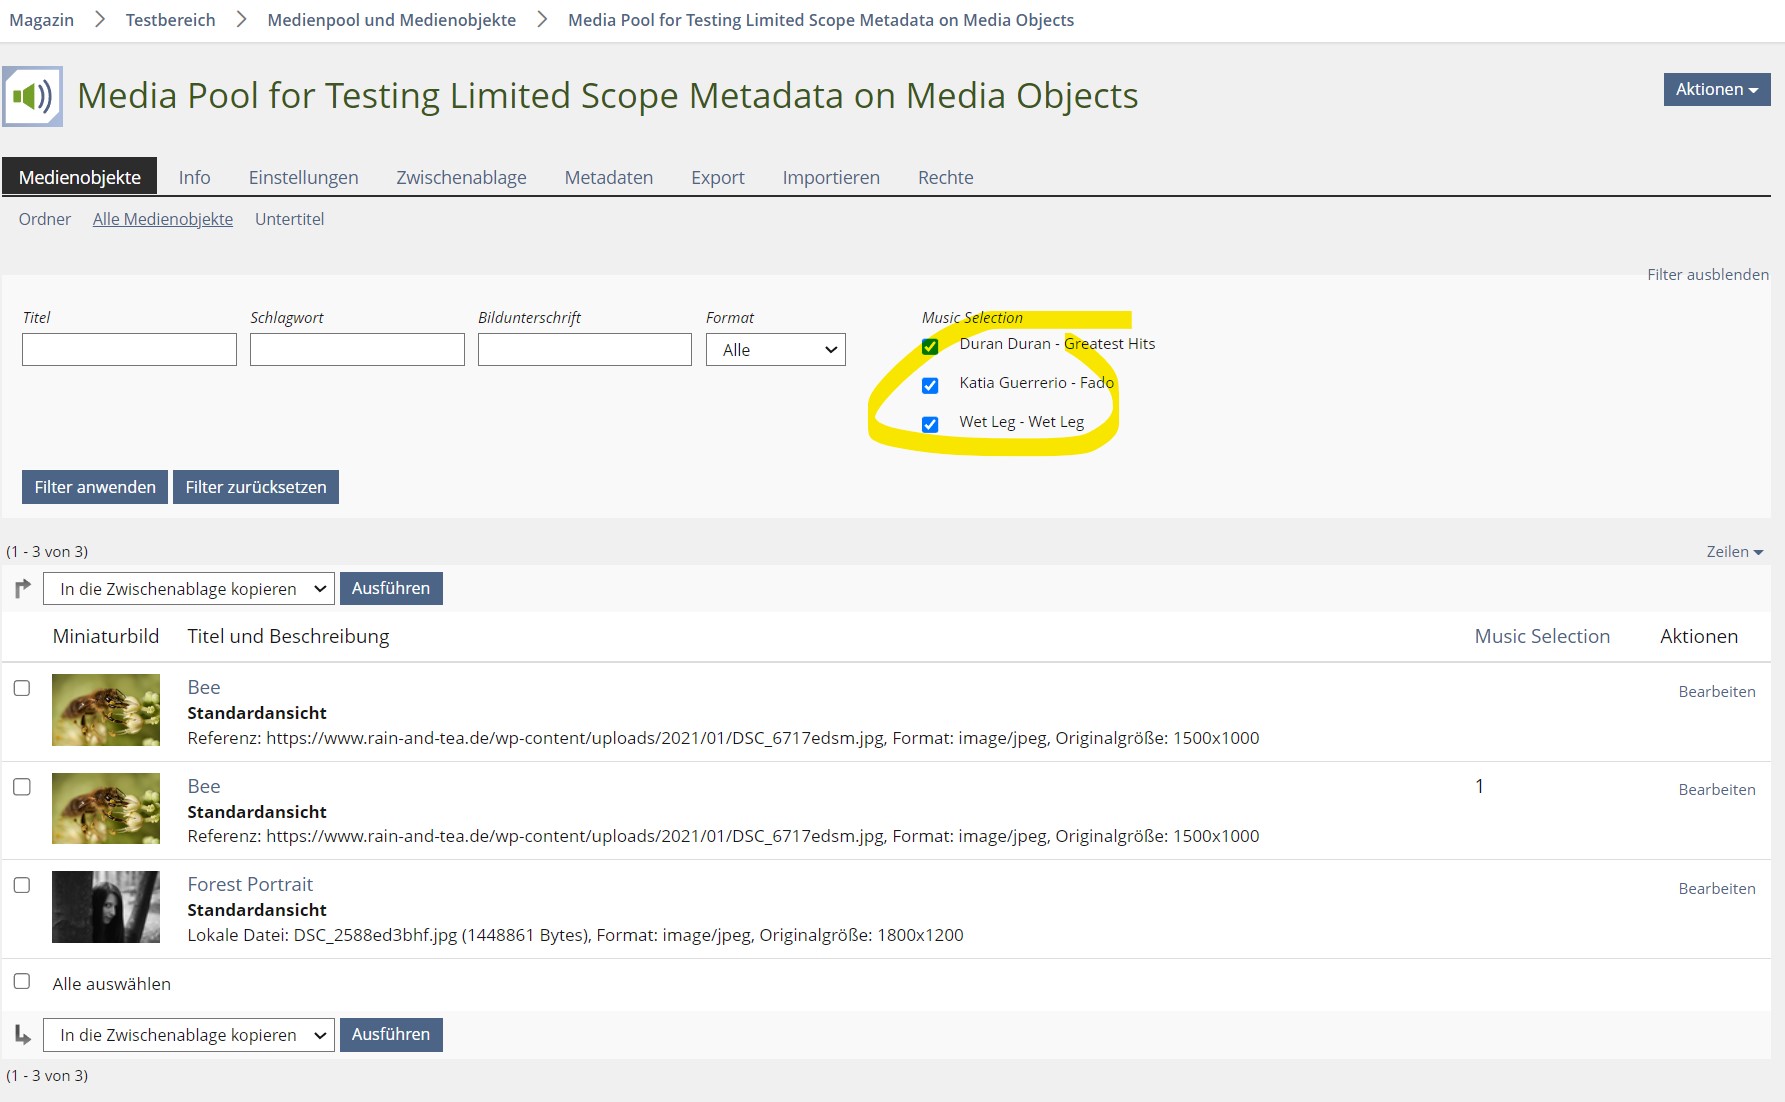Viewport: 1785px width, 1102px height.
Task: Click the Filter anwenden button
Action: [x=95, y=487]
